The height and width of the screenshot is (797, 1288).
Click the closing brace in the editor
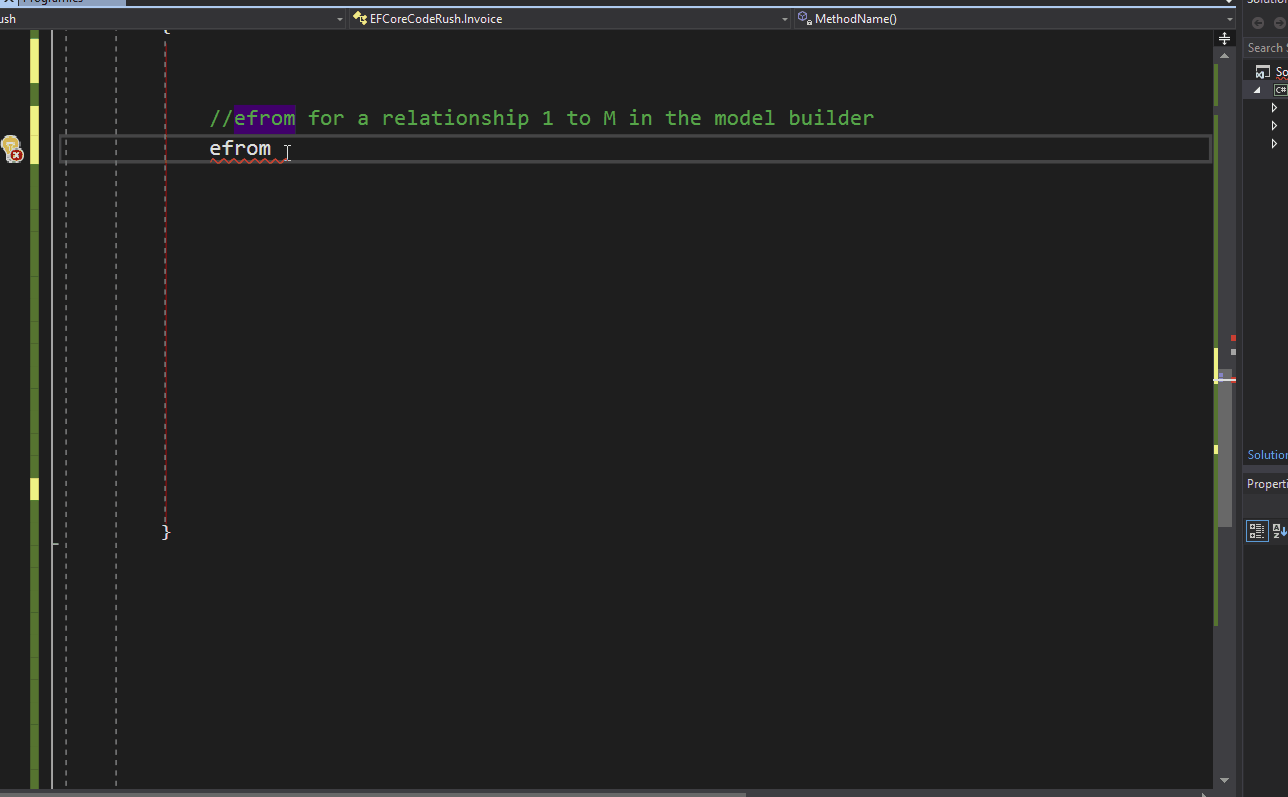coord(166,532)
